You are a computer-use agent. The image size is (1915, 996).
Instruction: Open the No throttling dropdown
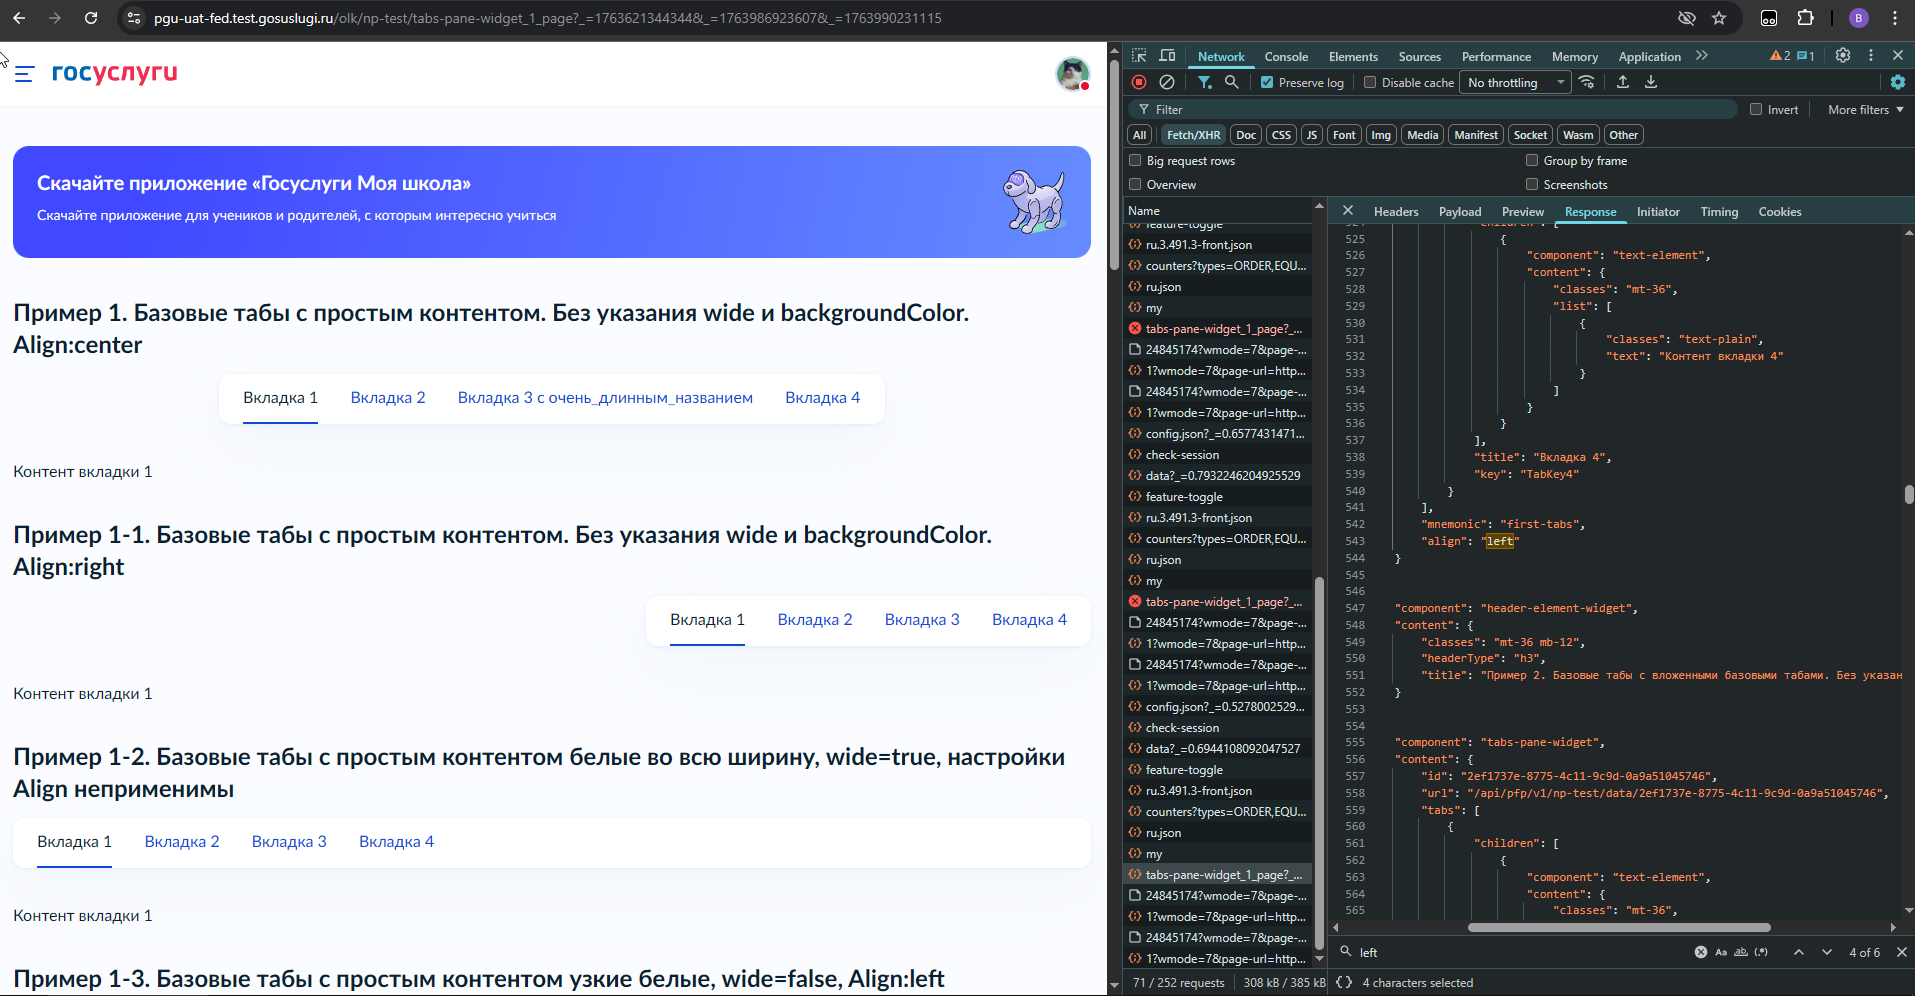point(1514,83)
